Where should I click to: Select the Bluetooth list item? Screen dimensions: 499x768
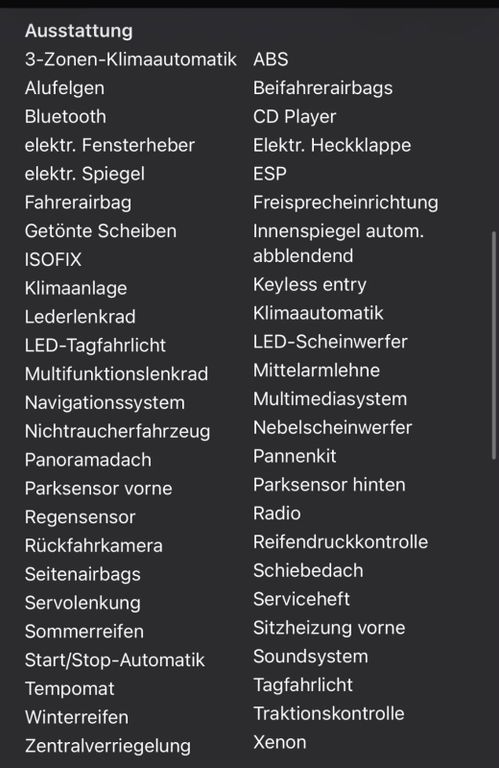pyautogui.click(x=66, y=117)
